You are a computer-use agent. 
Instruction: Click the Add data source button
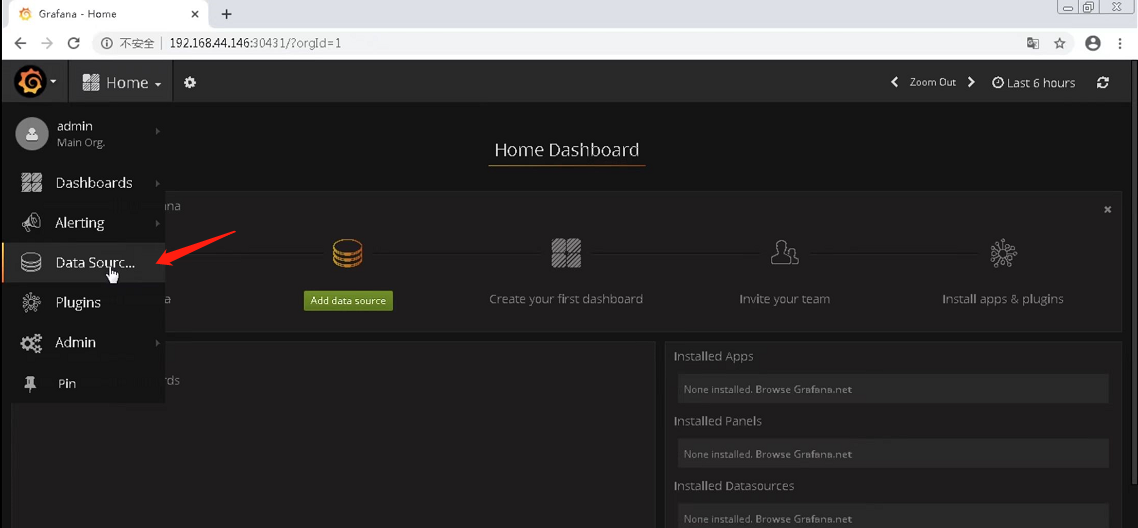tap(348, 300)
